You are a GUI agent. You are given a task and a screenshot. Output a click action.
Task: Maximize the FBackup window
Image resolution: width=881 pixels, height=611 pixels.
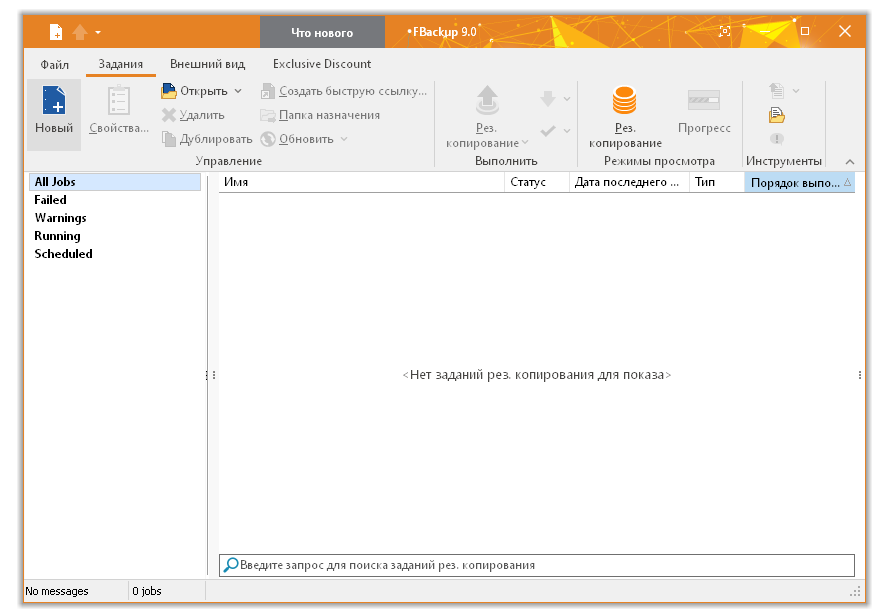pyautogui.click(x=805, y=31)
